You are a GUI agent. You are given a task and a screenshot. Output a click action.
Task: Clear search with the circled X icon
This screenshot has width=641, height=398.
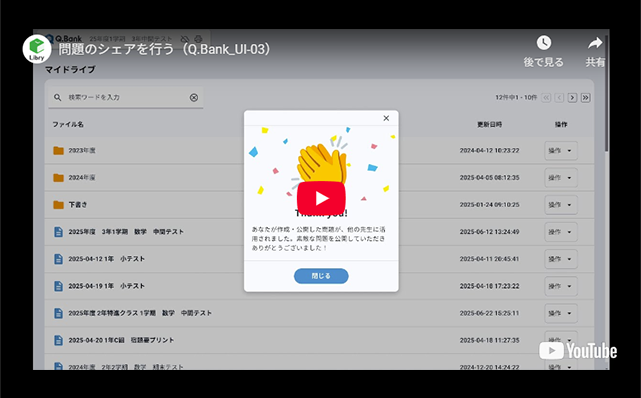194,97
